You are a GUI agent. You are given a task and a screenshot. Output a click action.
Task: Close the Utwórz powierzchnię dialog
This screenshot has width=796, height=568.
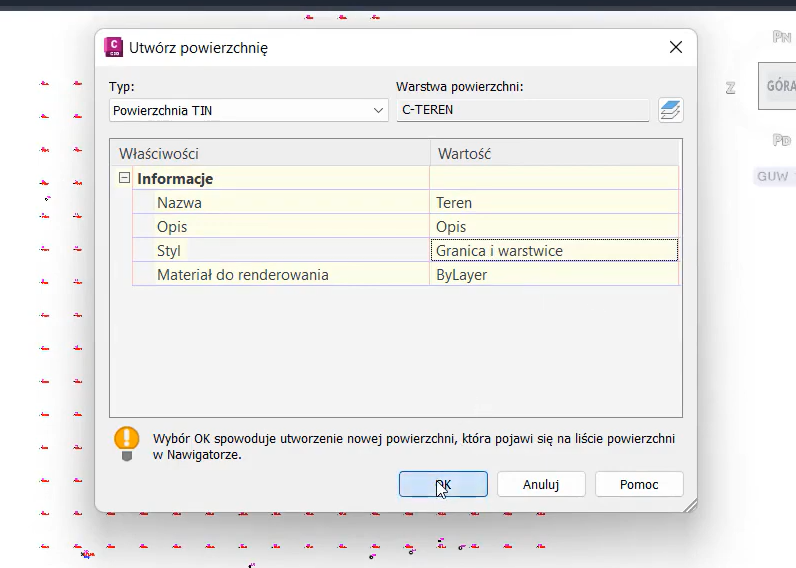676,47
